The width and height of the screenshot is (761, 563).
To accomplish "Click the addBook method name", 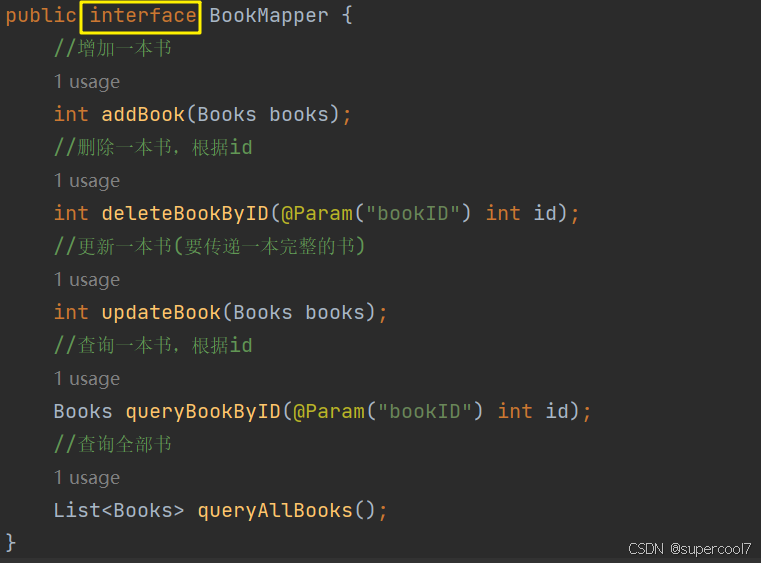I will click(x=143, y=115).
